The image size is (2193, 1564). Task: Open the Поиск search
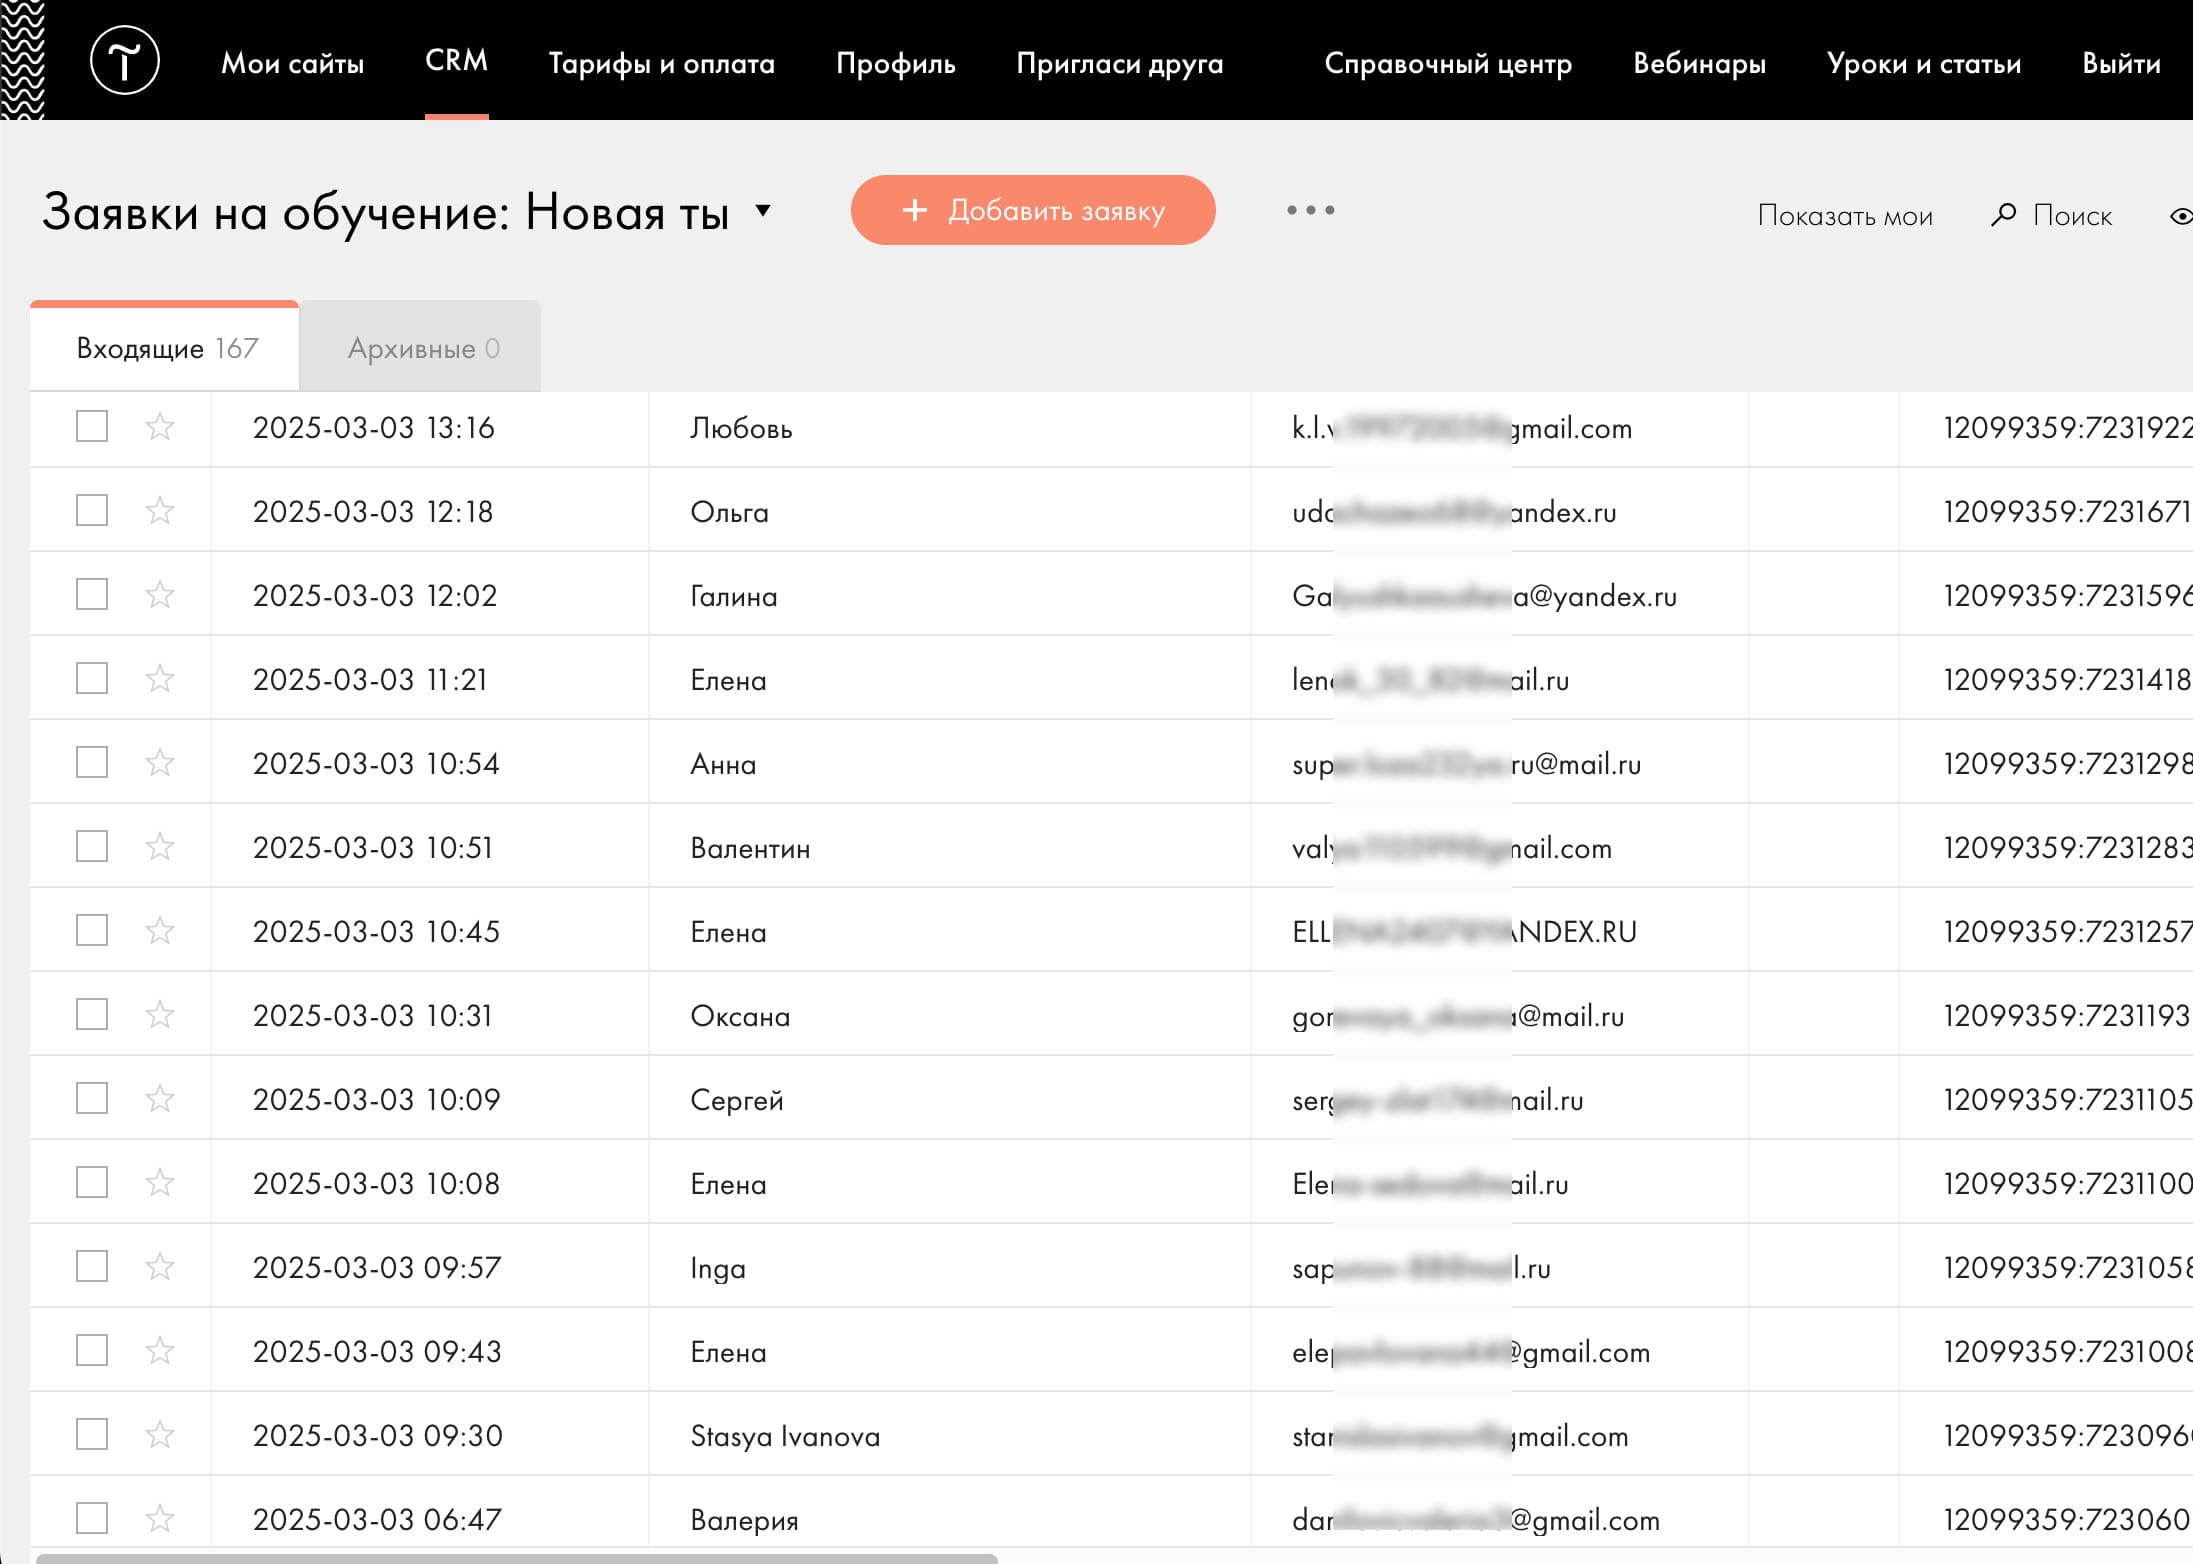coord(2050,216)
